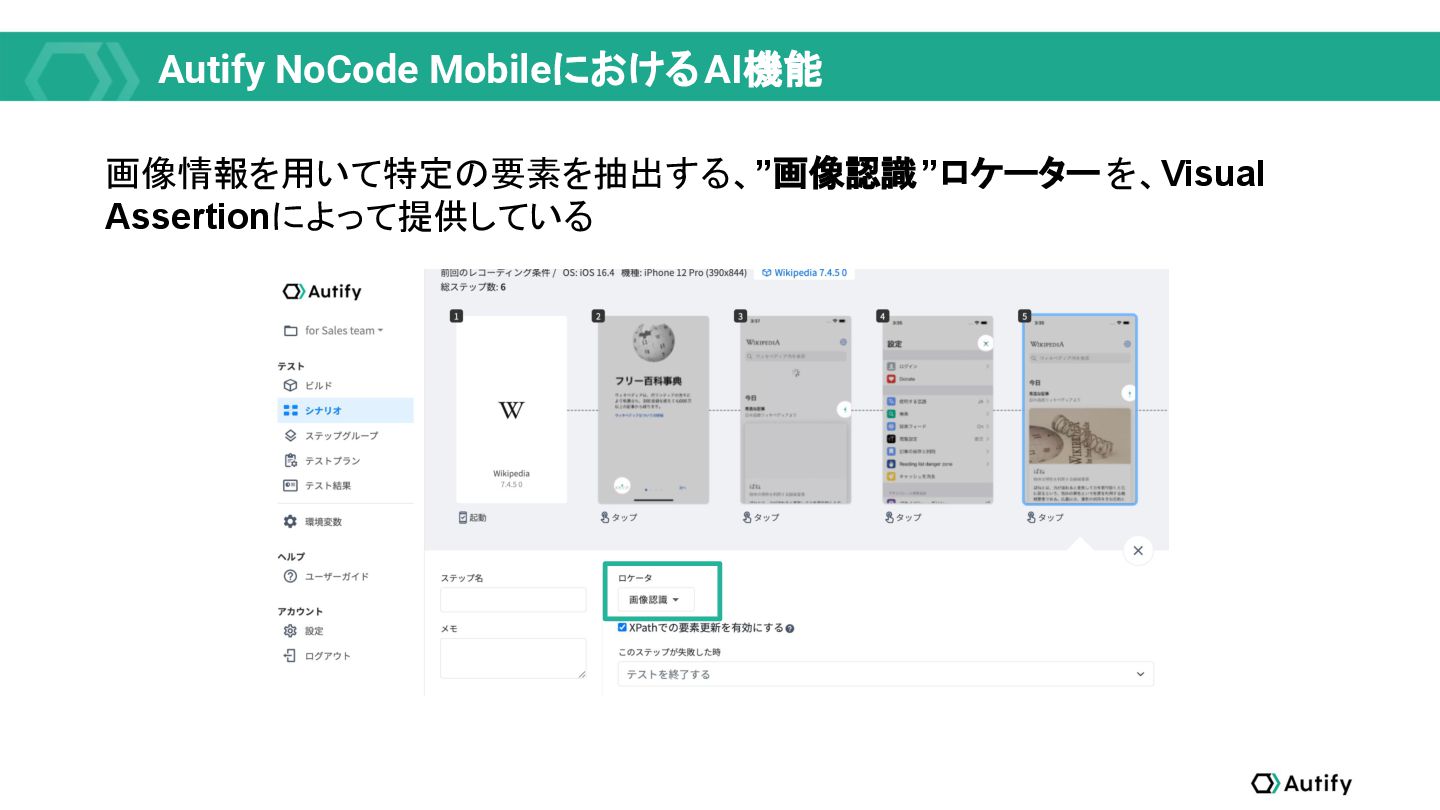
Task: Click the insert-step circle between steps 3 and 4
Action: tap(844, 409)
